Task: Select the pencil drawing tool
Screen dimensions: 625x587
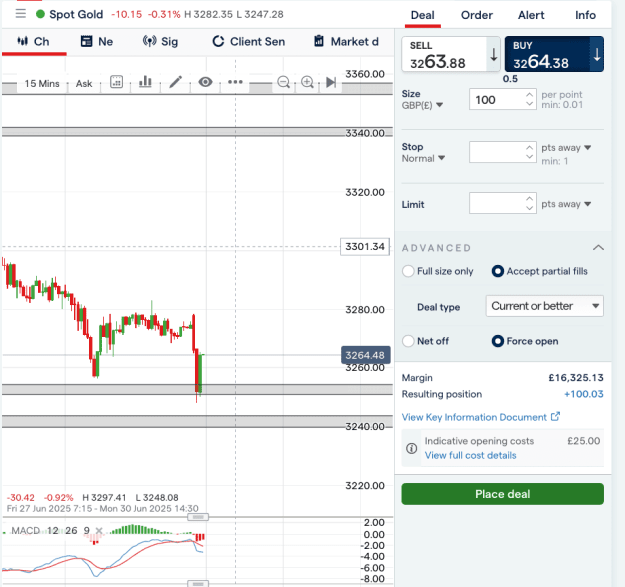Action: [x=176, y=82]
